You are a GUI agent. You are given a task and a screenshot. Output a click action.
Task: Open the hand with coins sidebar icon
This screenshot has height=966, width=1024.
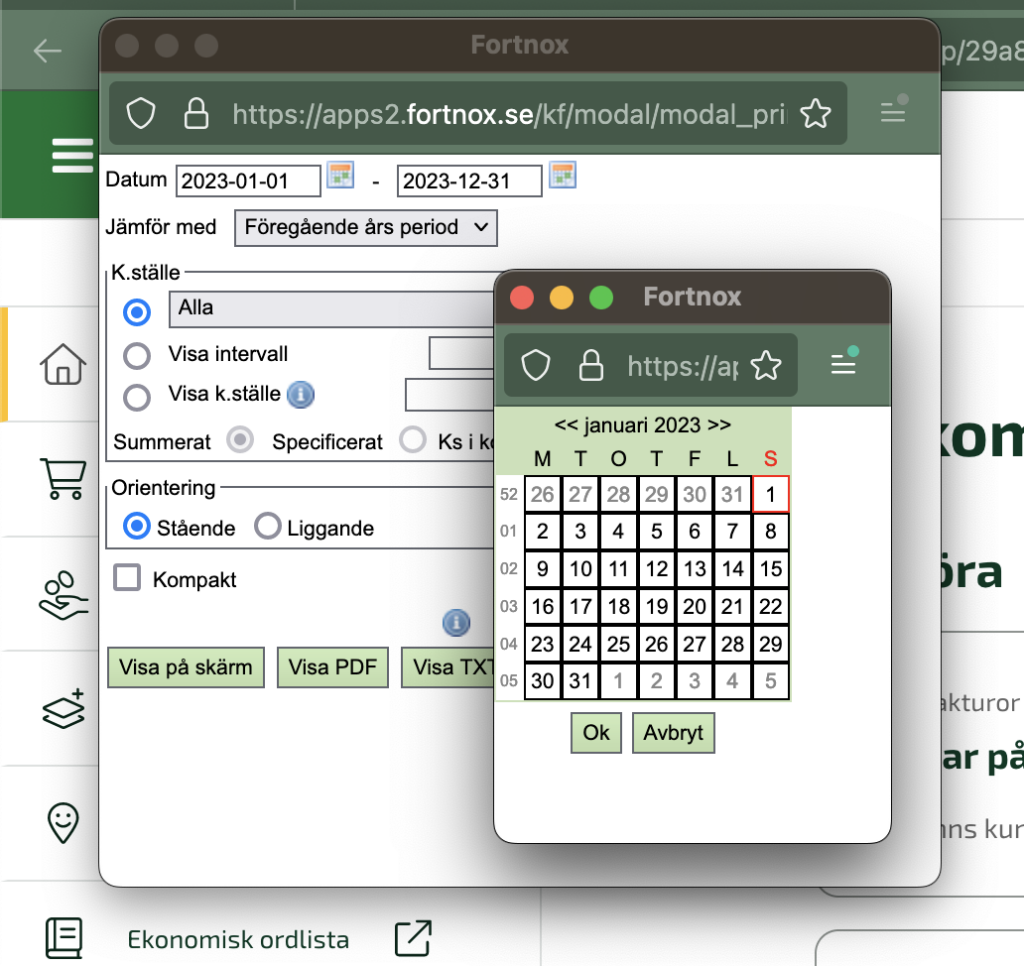[x=63, y=595]
